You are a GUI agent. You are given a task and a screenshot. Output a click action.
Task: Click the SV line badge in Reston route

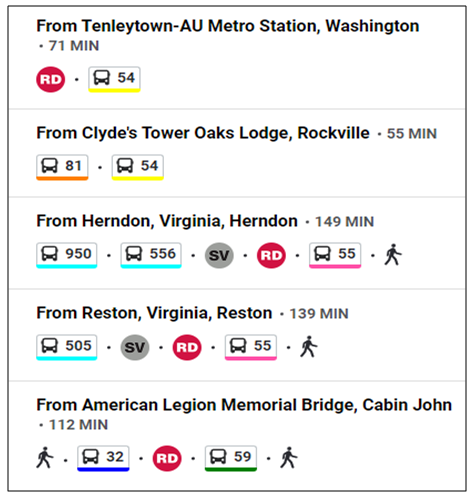[135, 347]
